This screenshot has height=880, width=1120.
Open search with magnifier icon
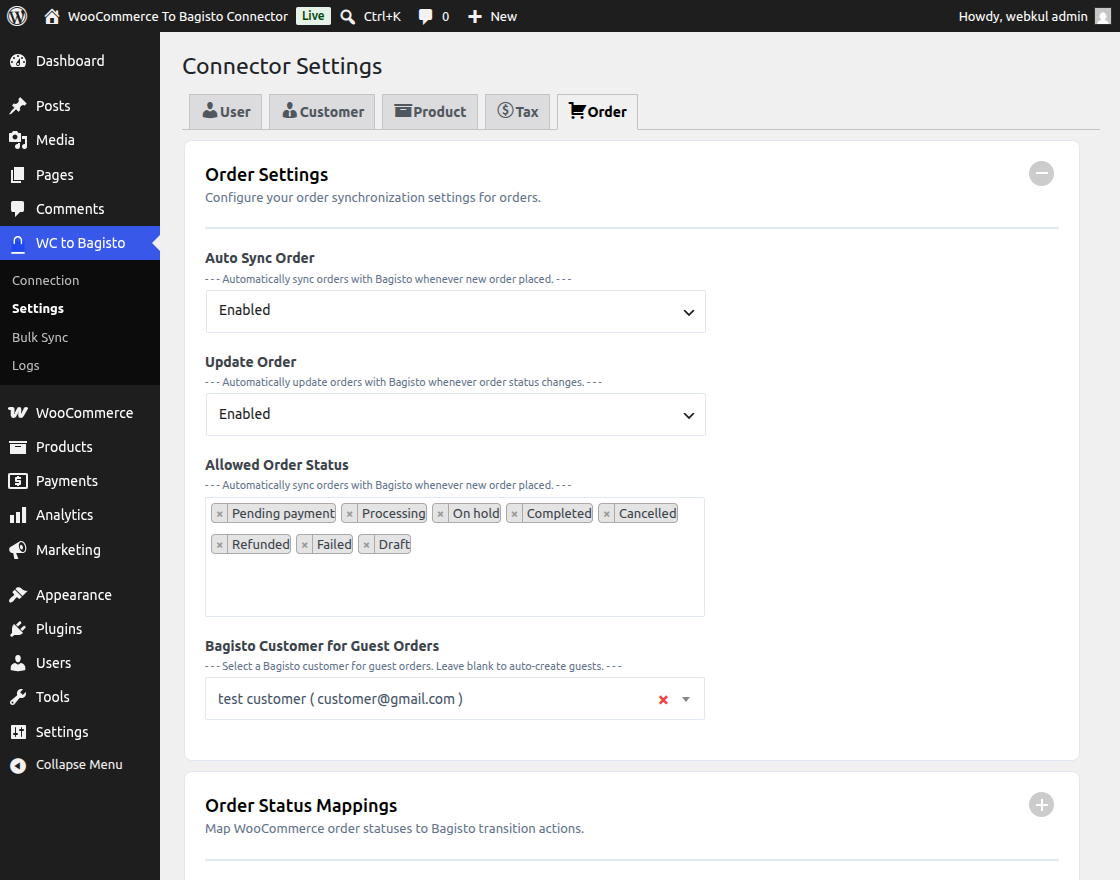[x=348, y=16]
